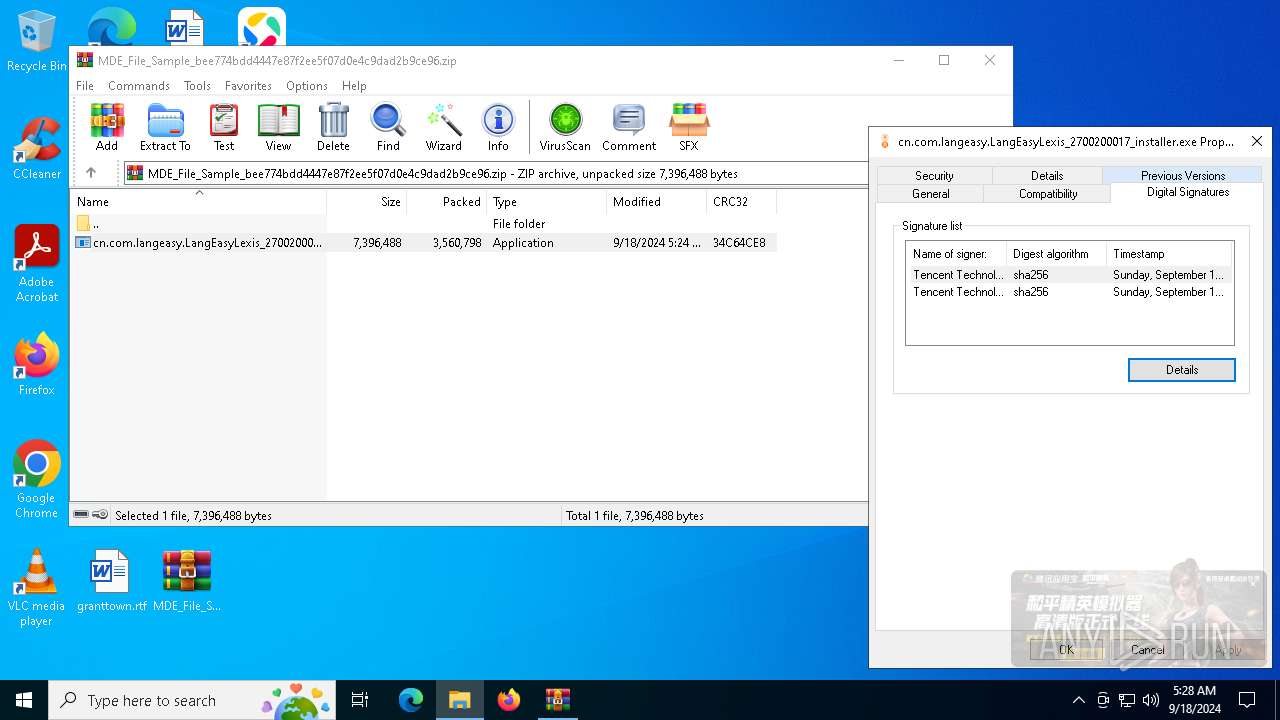Image resolution: width=1280 pixels, height=720 pixels.
Task: Open the View toolbar icon
Action: [278, 127]
